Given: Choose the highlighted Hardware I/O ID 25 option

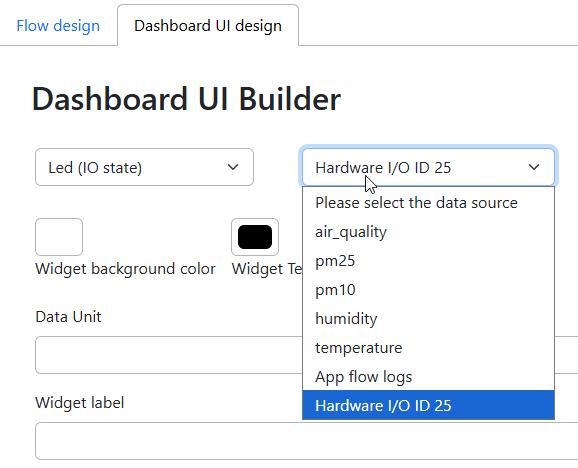Looking at the screenshot, I should click(428, 405).
